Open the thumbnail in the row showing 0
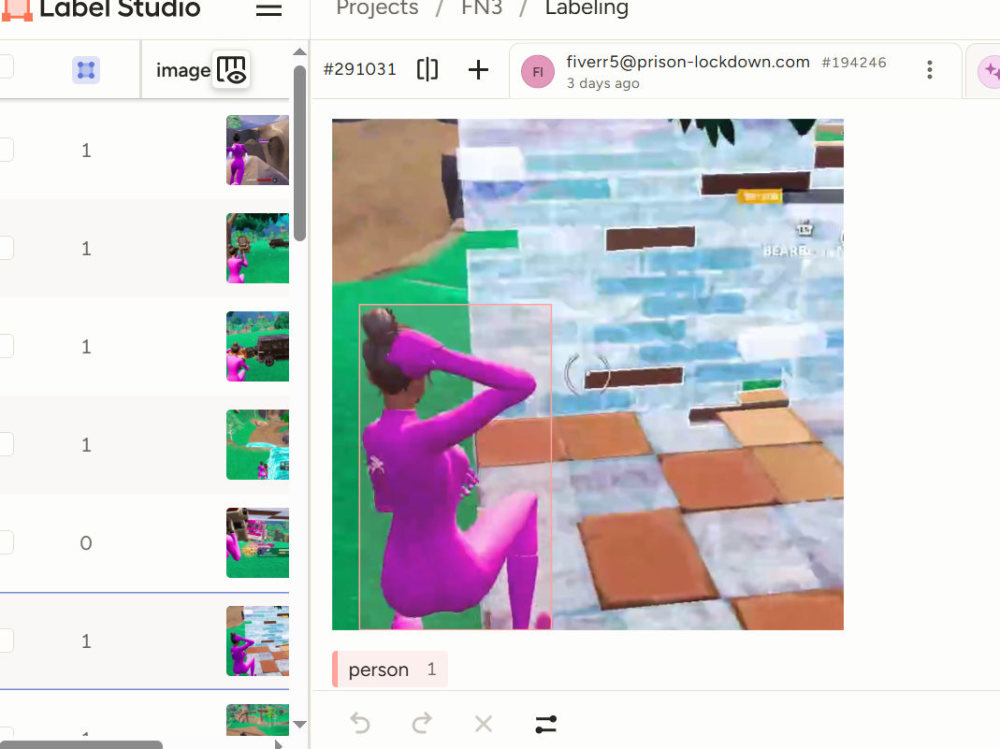The image size is (1000, 749). (x=258, y=543)
